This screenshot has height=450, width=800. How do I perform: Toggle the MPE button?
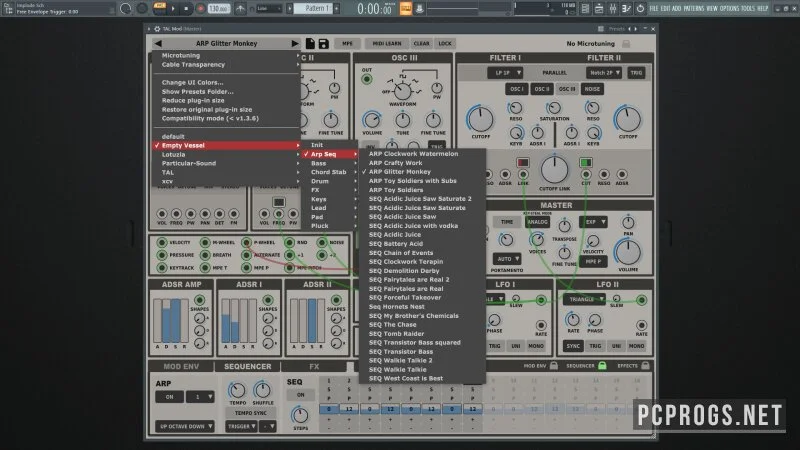coord(347,44)
